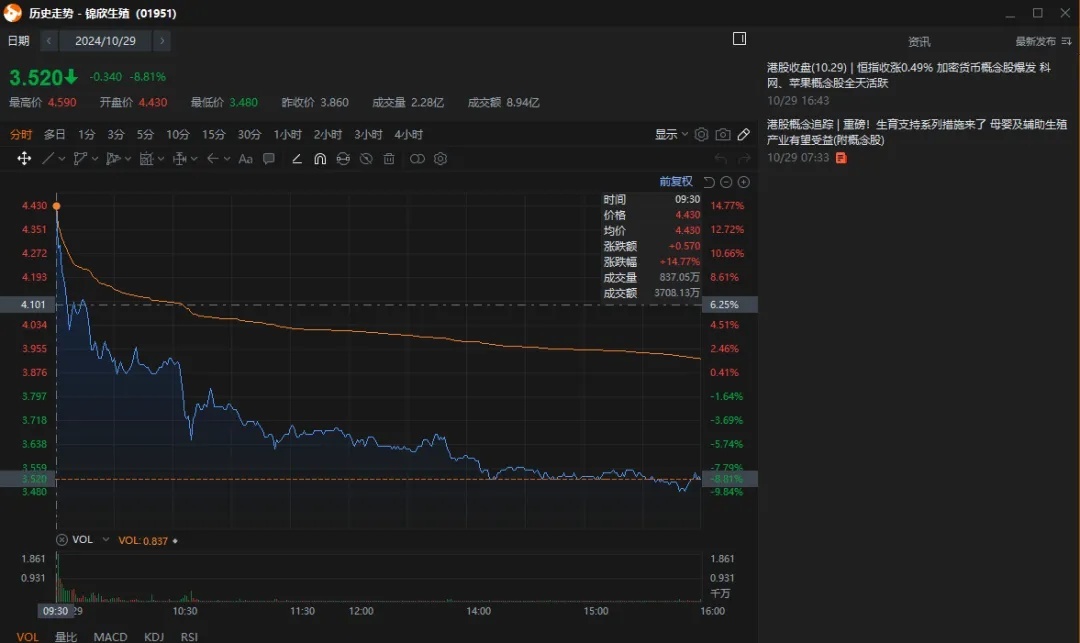The width and height of the screenshot is (1080, 643).
Task: Open the date picker 2024/10/29
Action: [107, 41]
